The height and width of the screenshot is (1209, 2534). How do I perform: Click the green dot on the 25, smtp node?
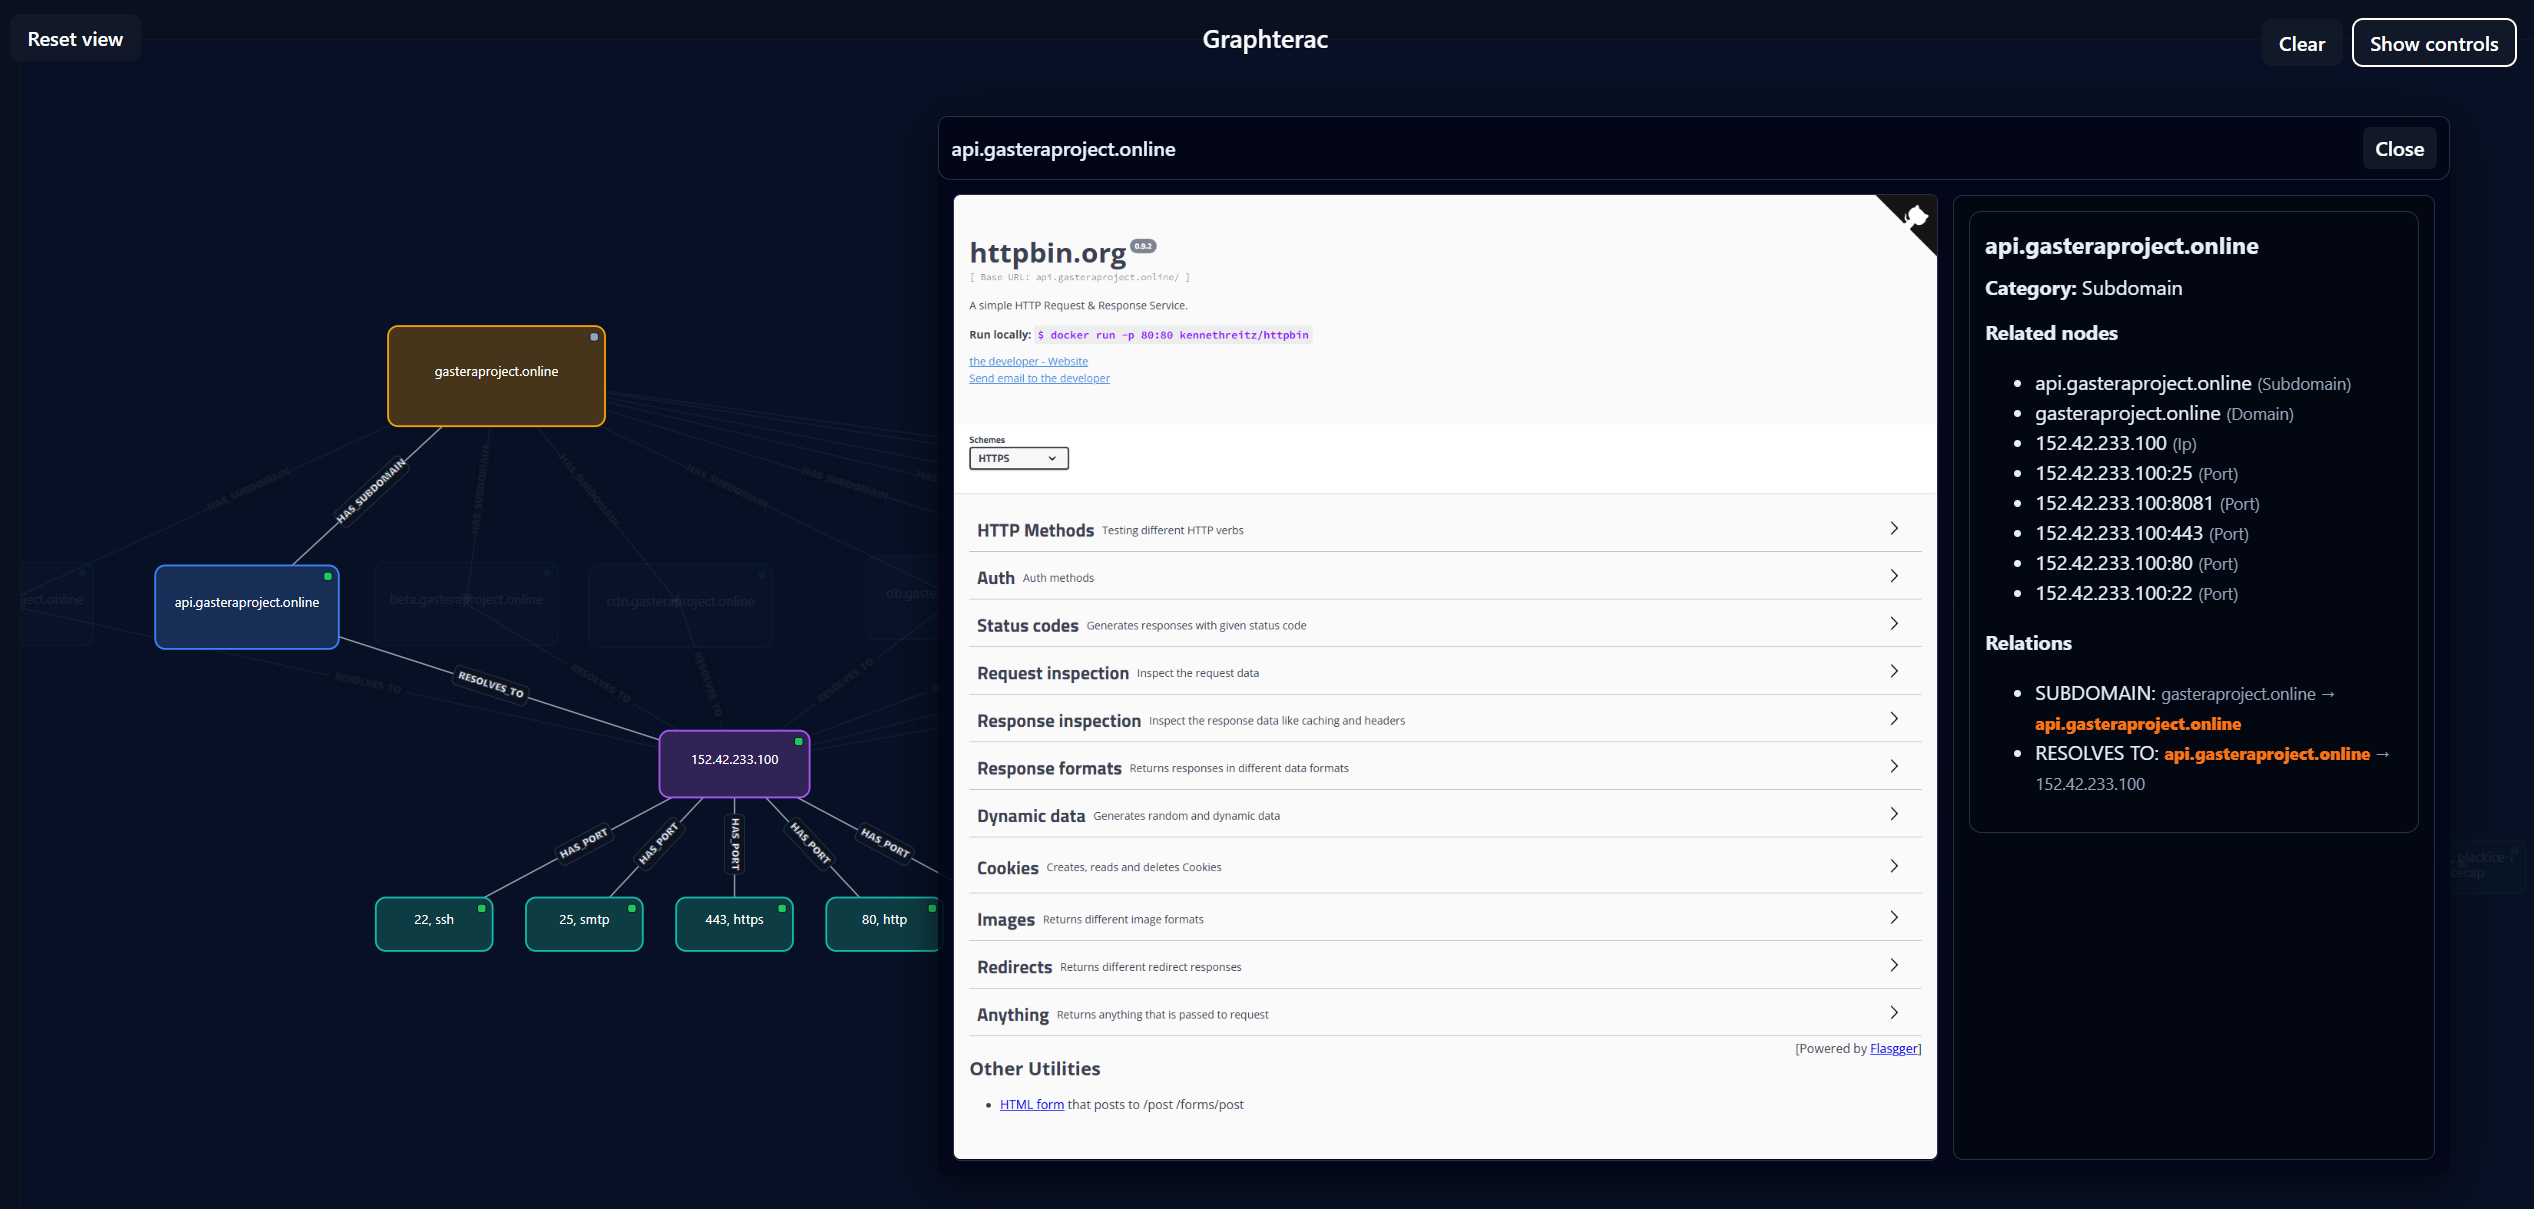tap(631, 909)
